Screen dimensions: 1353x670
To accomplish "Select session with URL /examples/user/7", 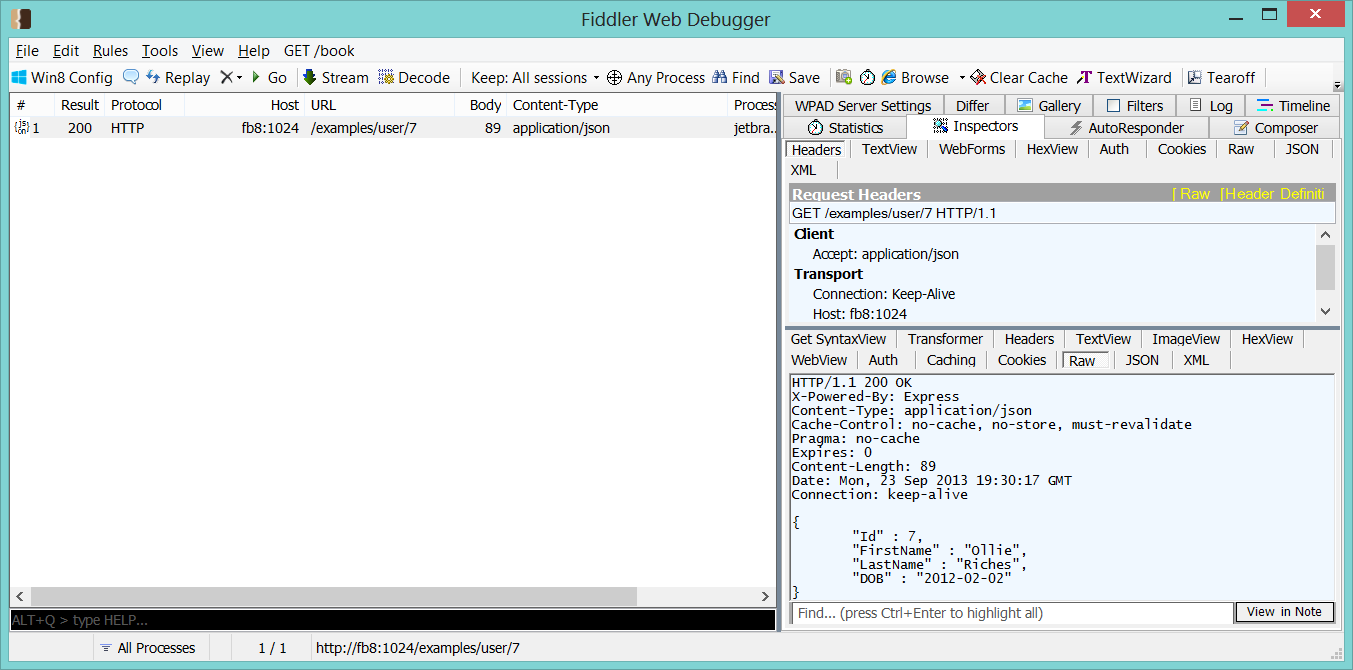I will [x=393, y=128].
